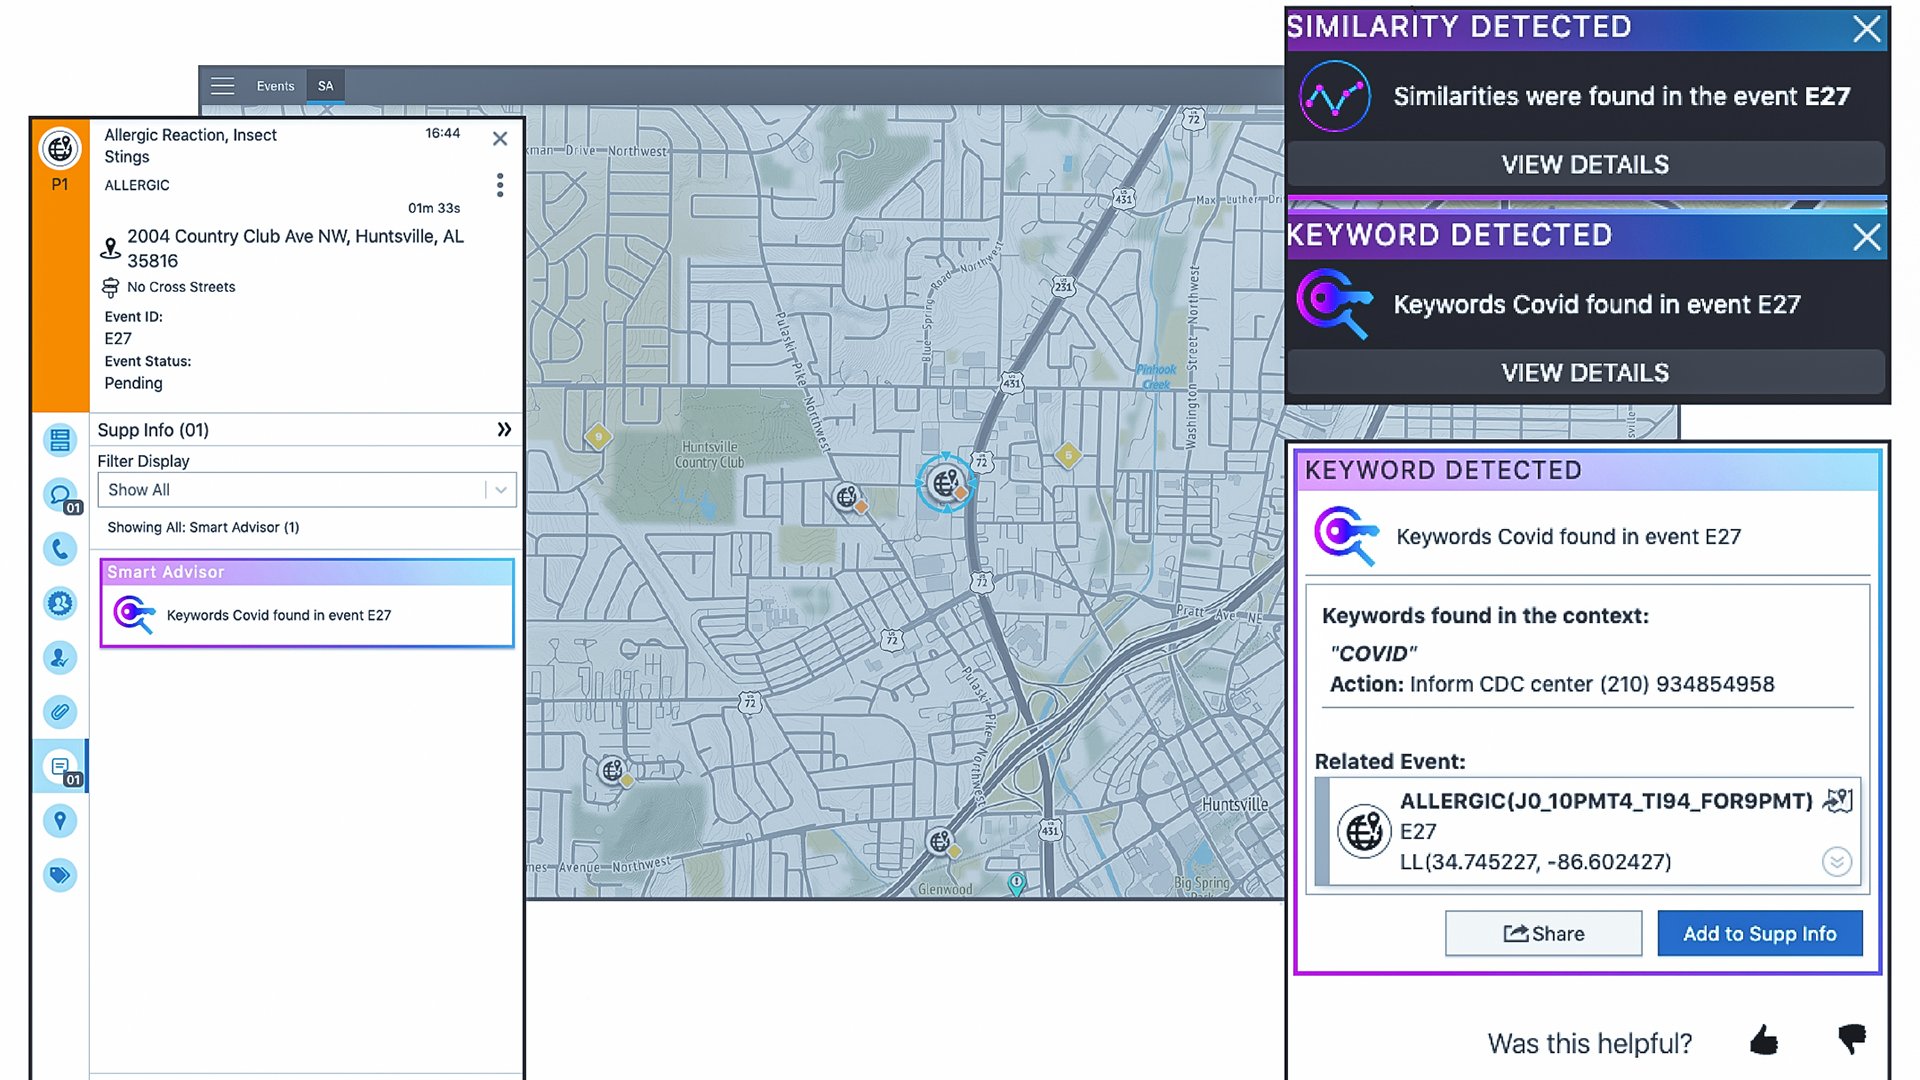This screenshot has width=1920, height=1080.
Task: Open attachments with the paperclip icon
Action: [x=60, y=712]
